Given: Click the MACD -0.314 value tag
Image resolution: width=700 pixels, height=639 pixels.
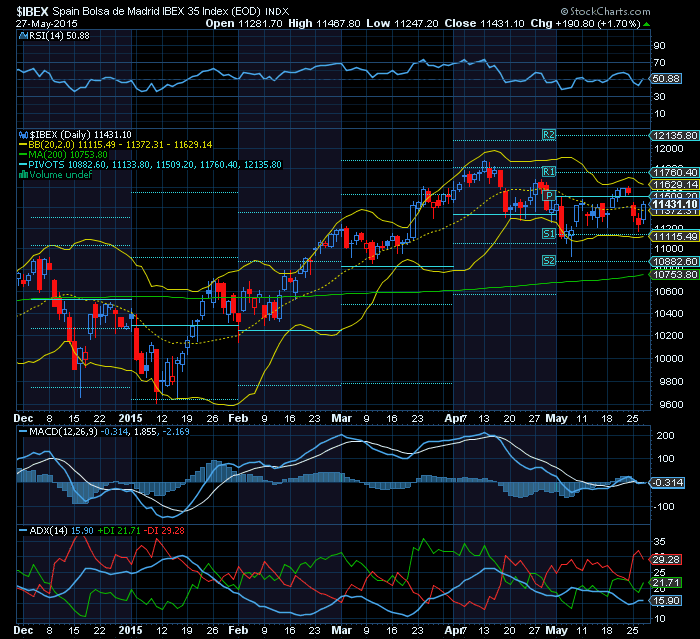Looking at the screenshot, I should pos(667,483).
